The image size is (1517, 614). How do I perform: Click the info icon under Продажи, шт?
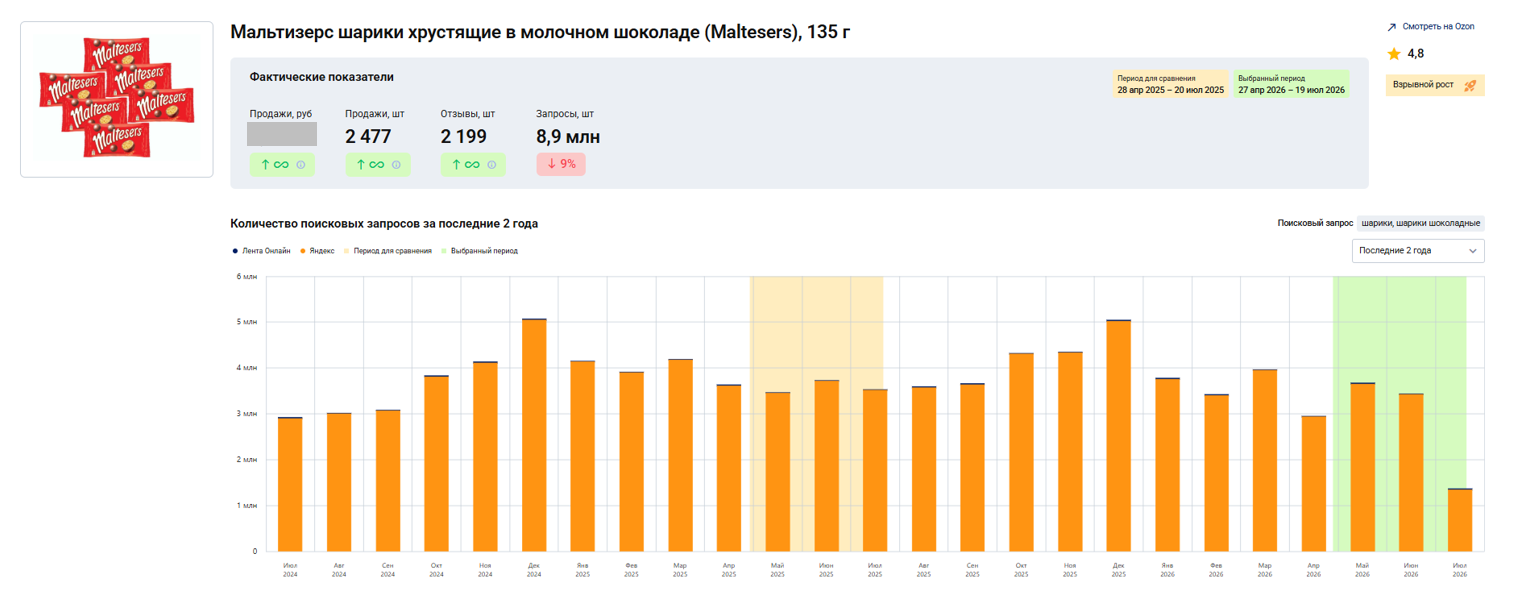point(396,165)
